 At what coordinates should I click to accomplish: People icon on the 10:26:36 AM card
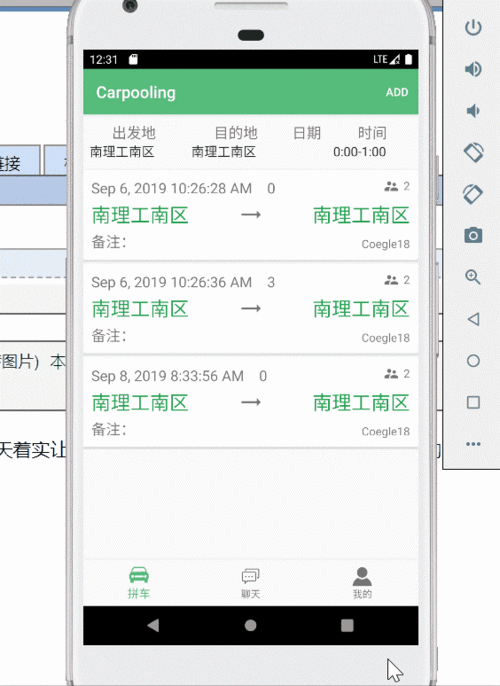(x=391, y=280)
